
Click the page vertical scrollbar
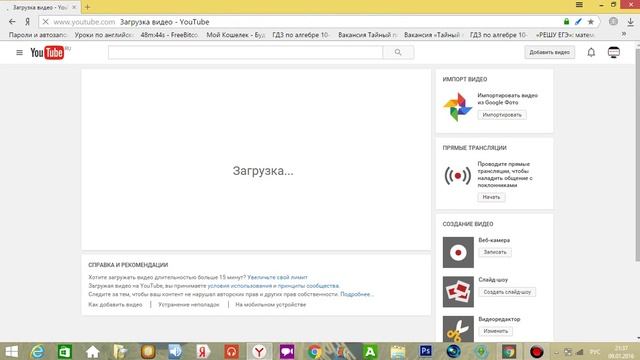pos(637,155)
